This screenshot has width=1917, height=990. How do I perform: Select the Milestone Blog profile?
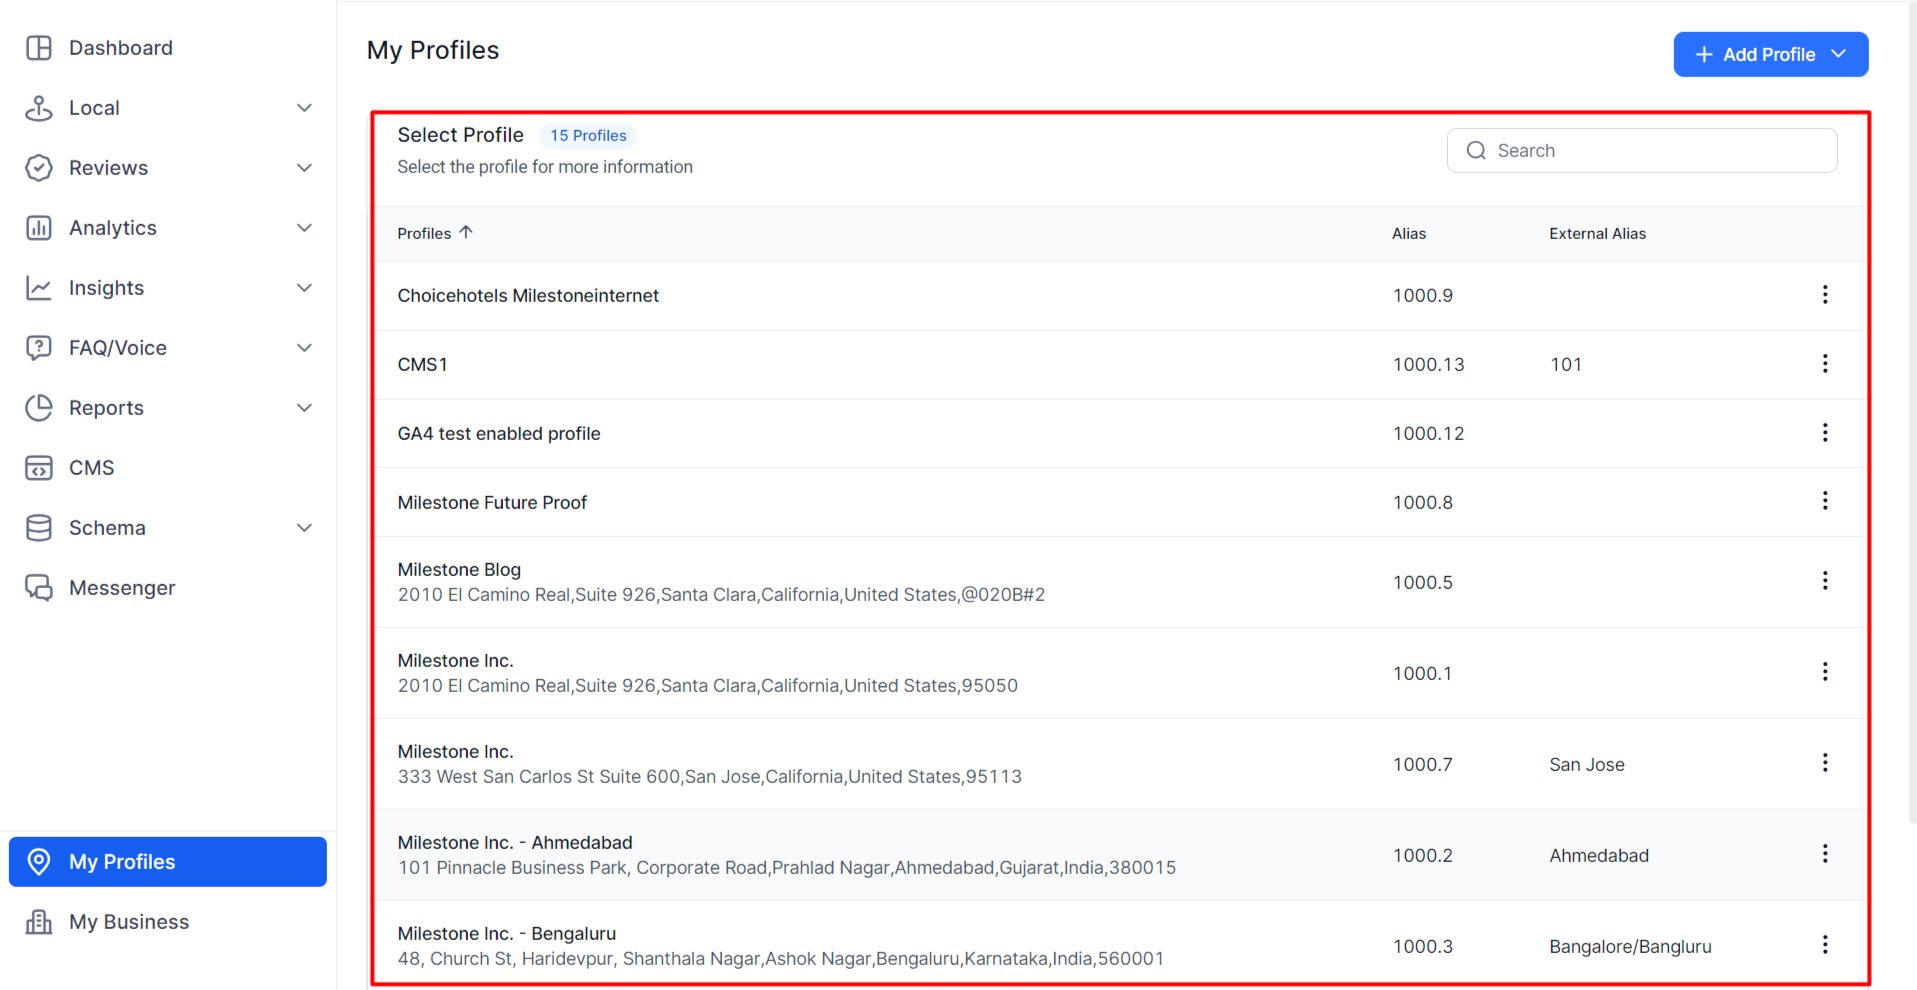click(x=459, y=570)
